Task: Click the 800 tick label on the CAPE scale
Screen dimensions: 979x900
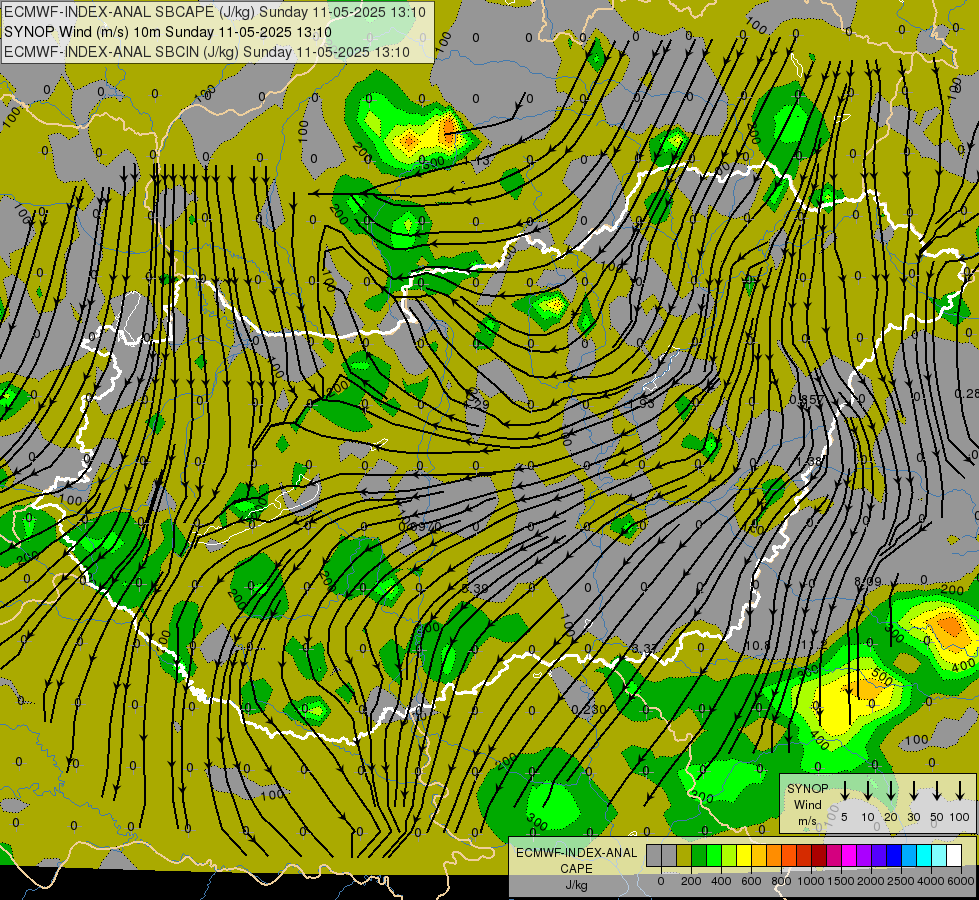Action: 781,881
